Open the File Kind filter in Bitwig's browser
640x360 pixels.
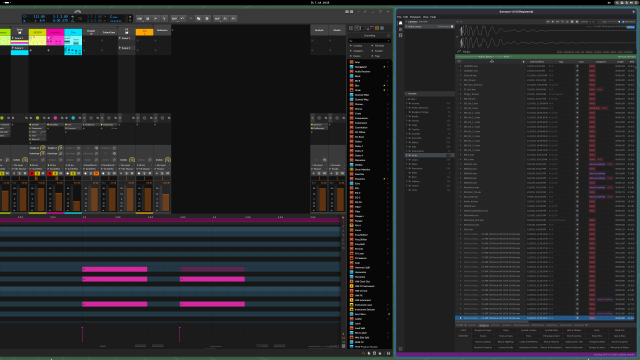(379, 46)
